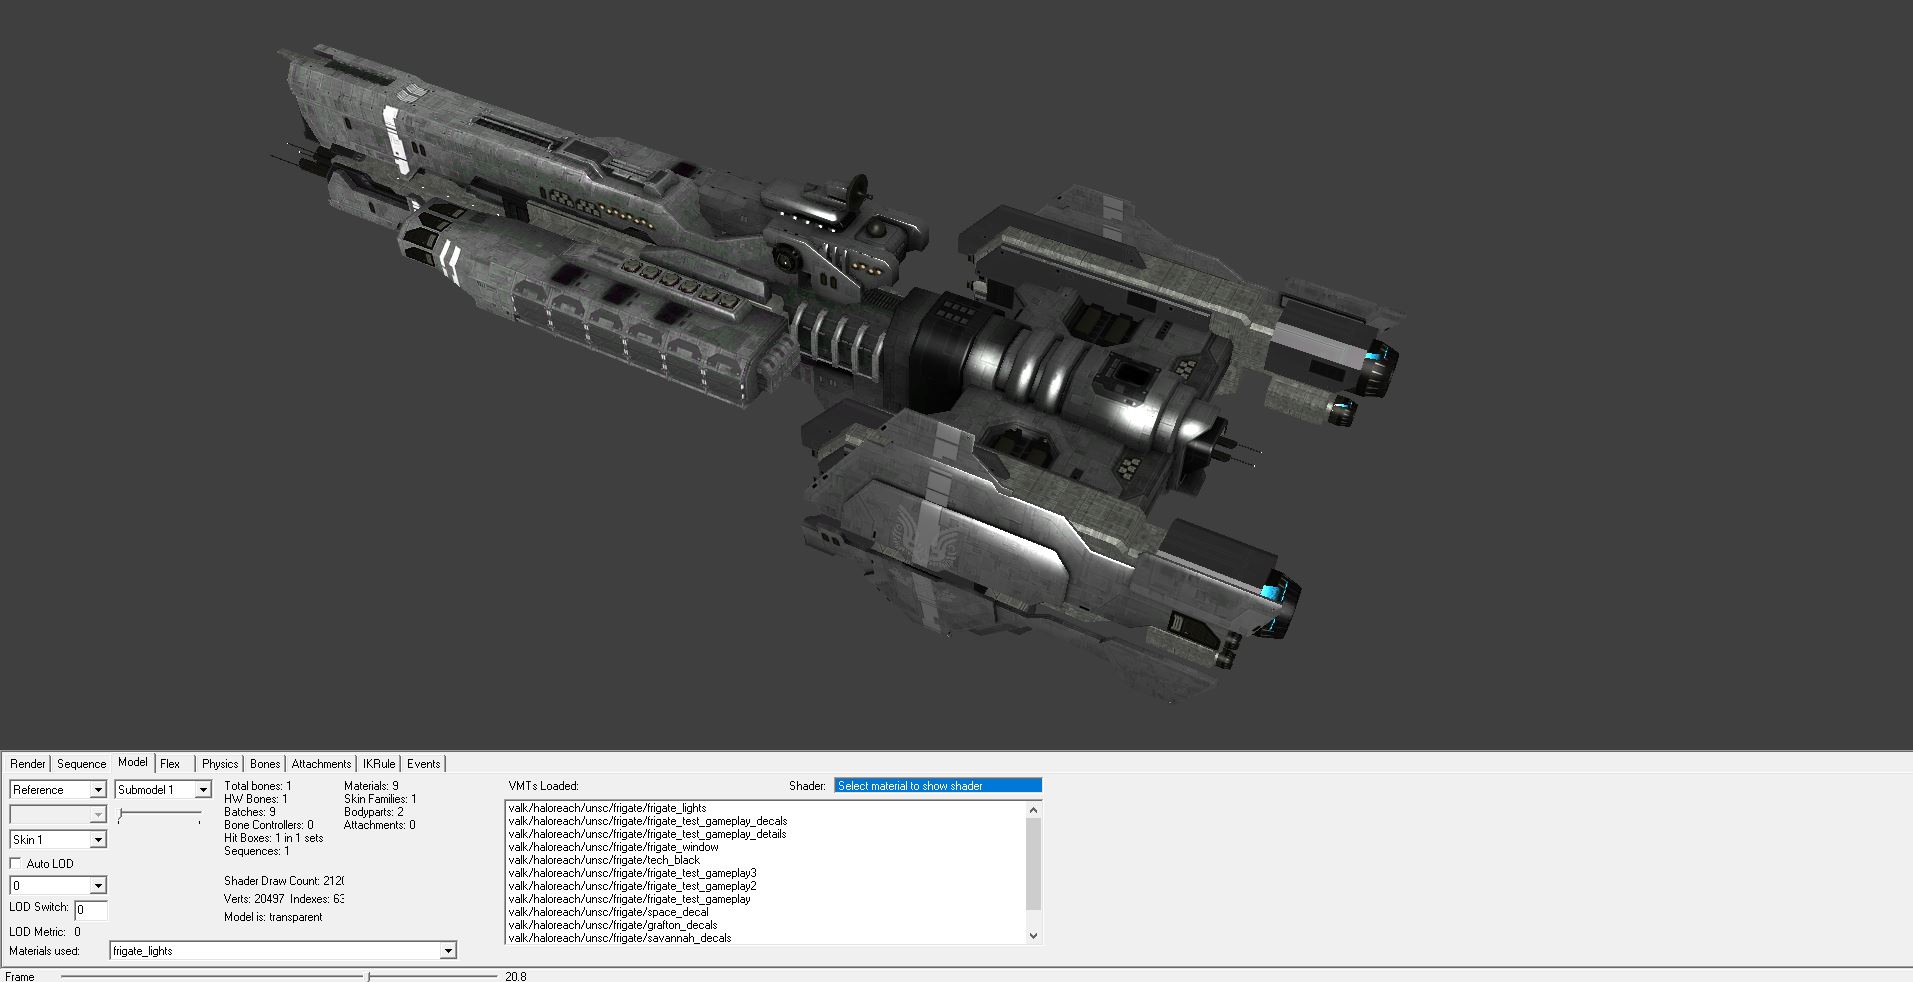Click the Bodyparts: 2 statistic
This screenshot has height=982, width=1913.
point(374,812)
